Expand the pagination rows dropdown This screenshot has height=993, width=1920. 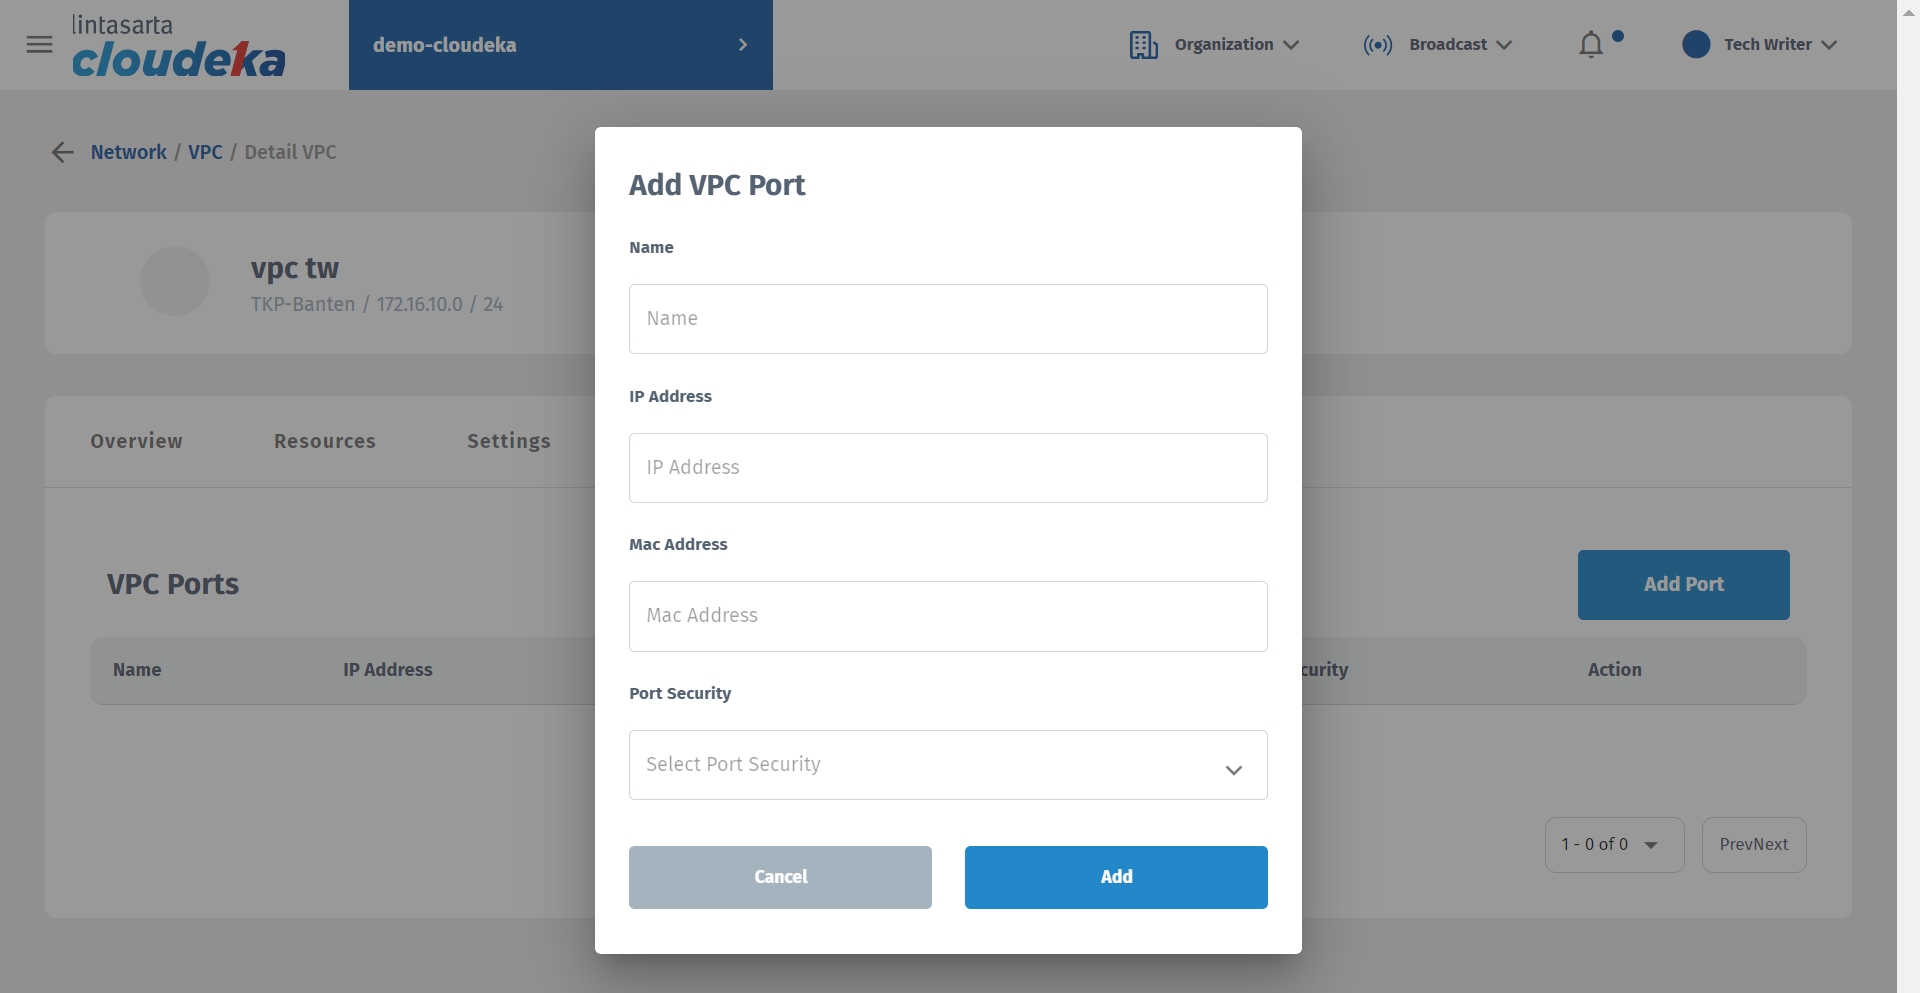coord(1613,845)
